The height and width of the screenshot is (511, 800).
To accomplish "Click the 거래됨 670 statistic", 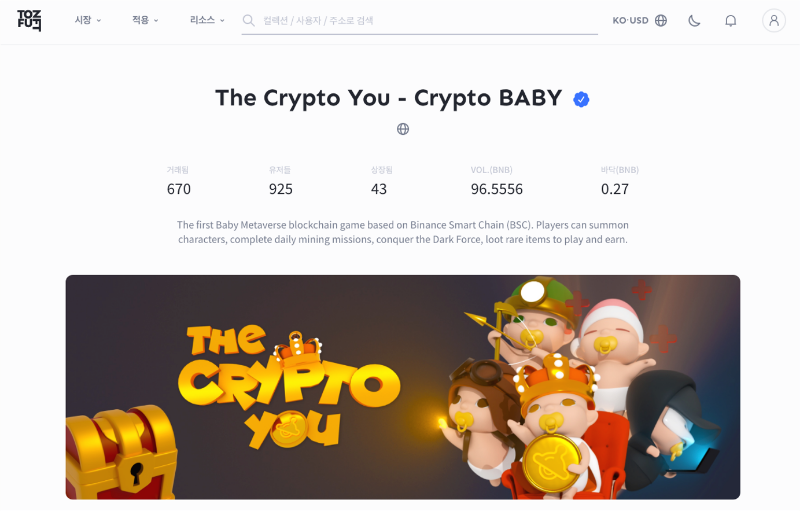I will 179,181.
